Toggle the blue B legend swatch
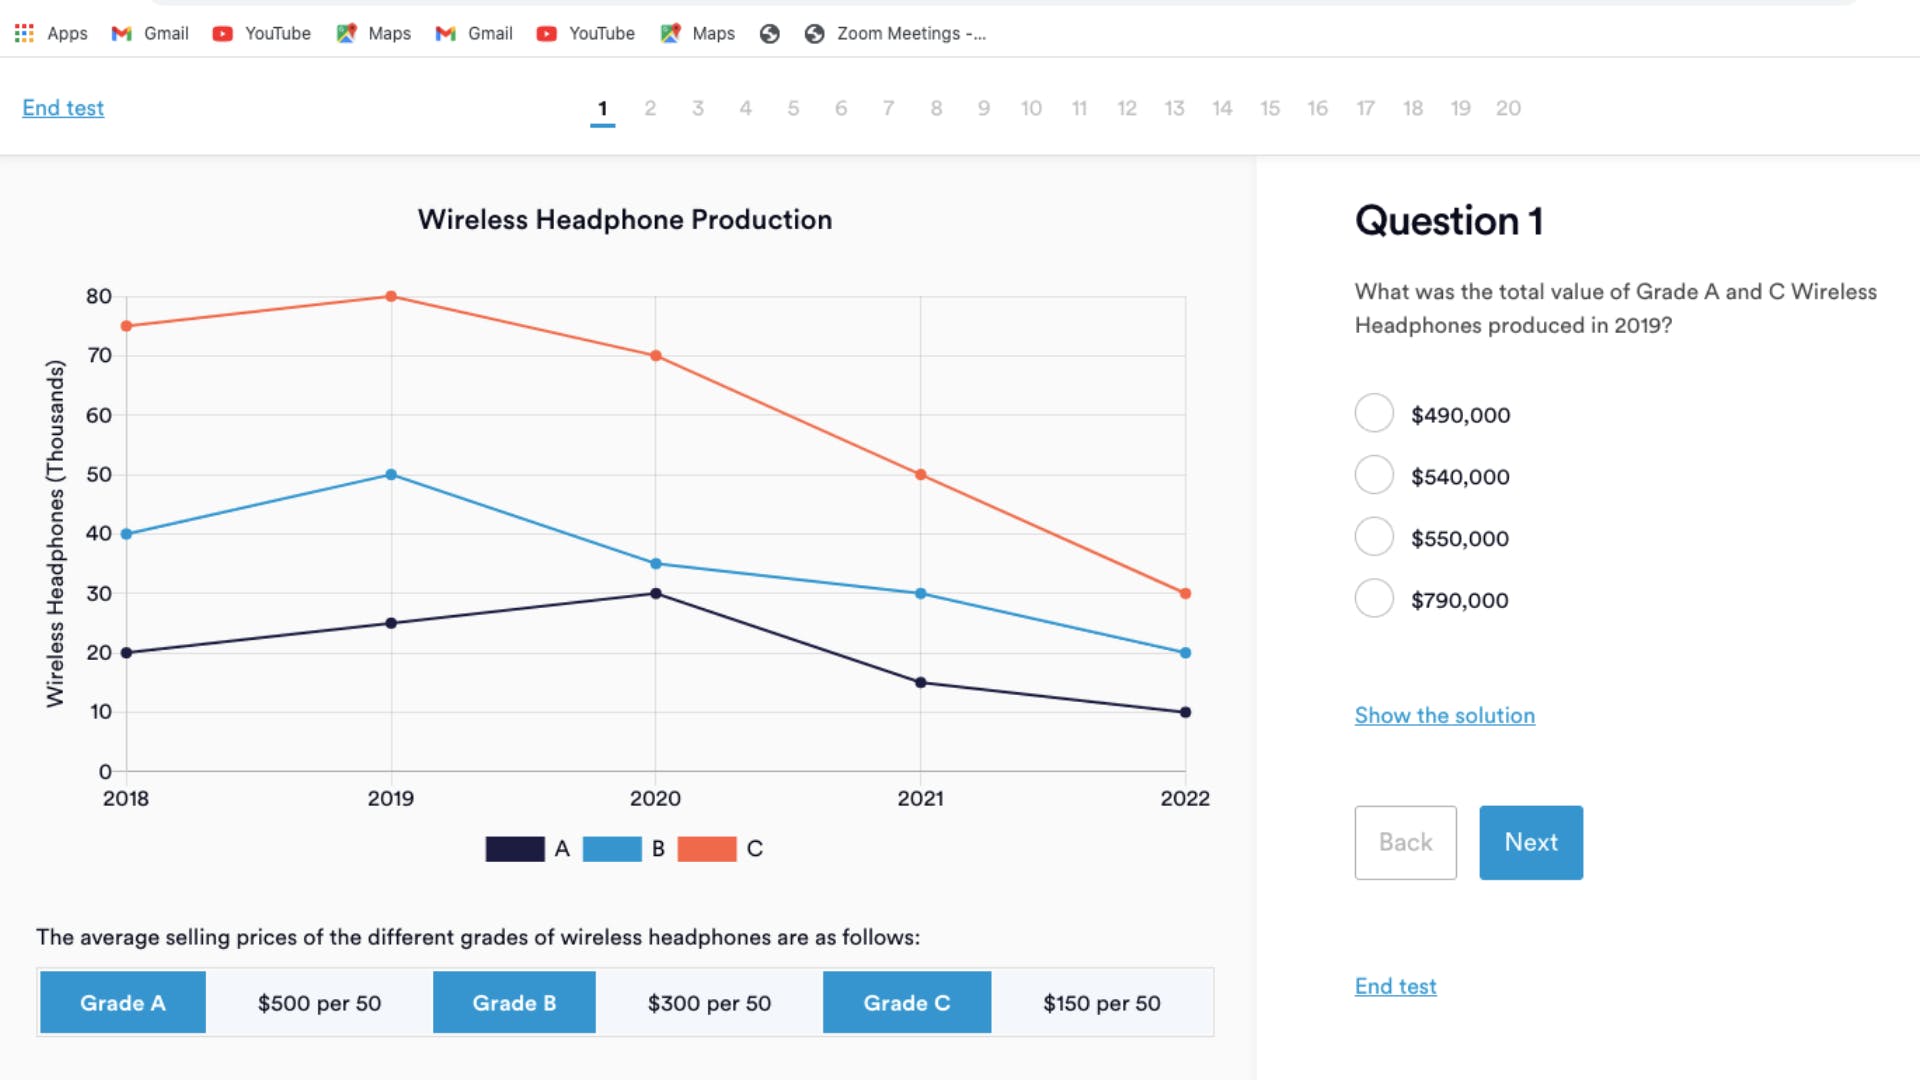The width and height of the screenshot is (1920, 1080). pos(612,849)
